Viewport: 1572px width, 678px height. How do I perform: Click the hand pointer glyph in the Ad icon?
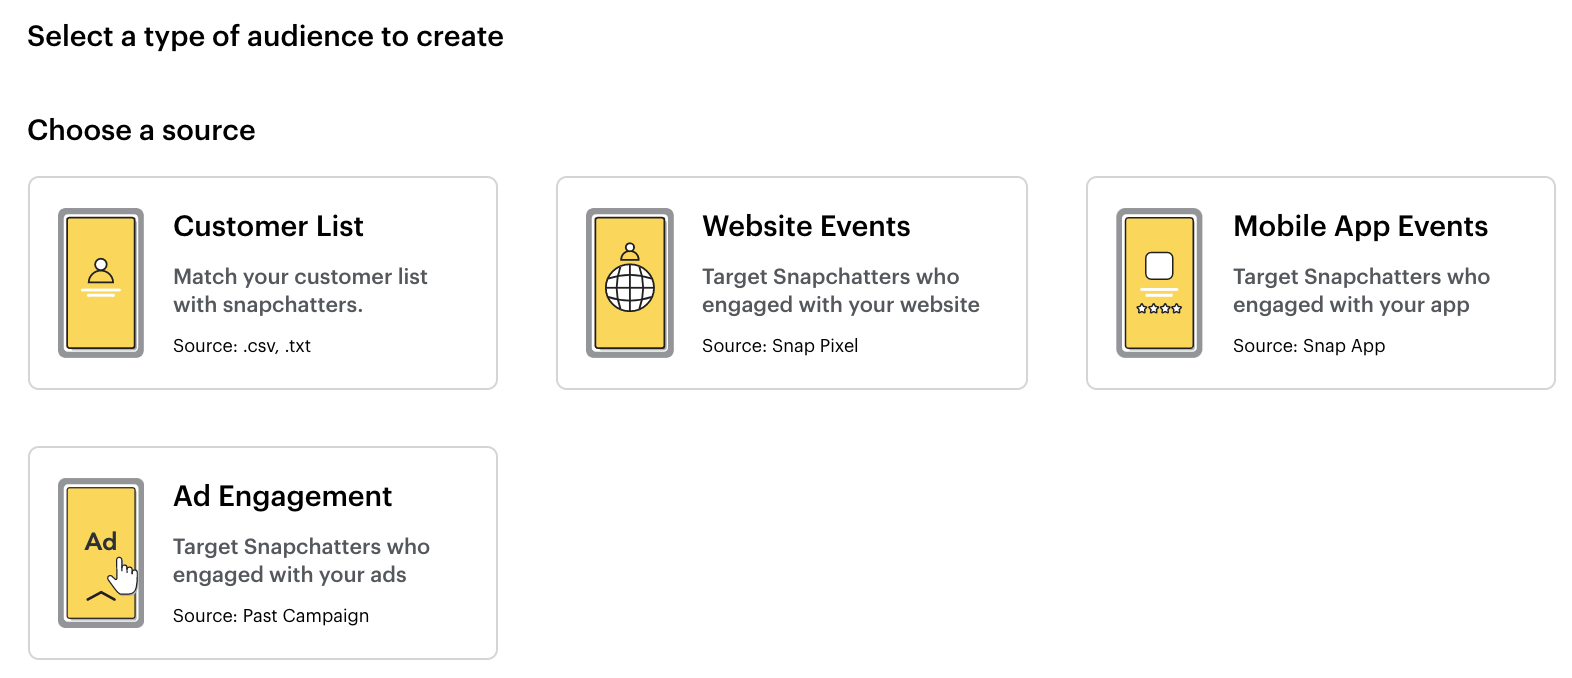tap(124, 575)
